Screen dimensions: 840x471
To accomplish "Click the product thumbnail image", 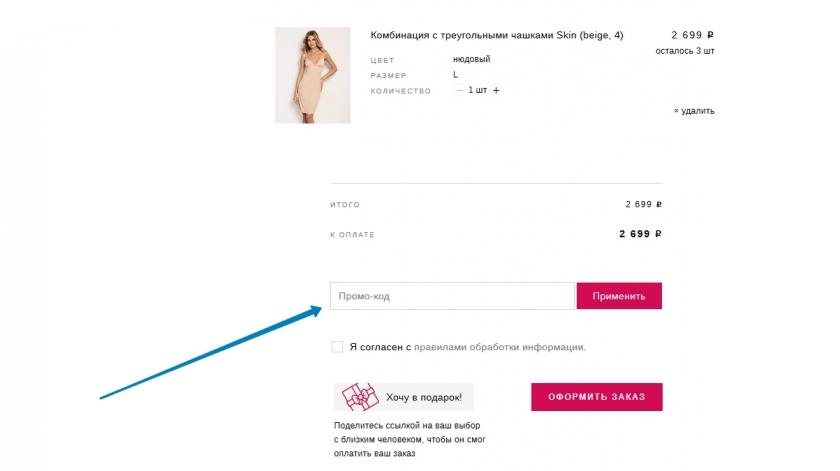I will click(312, 75).
